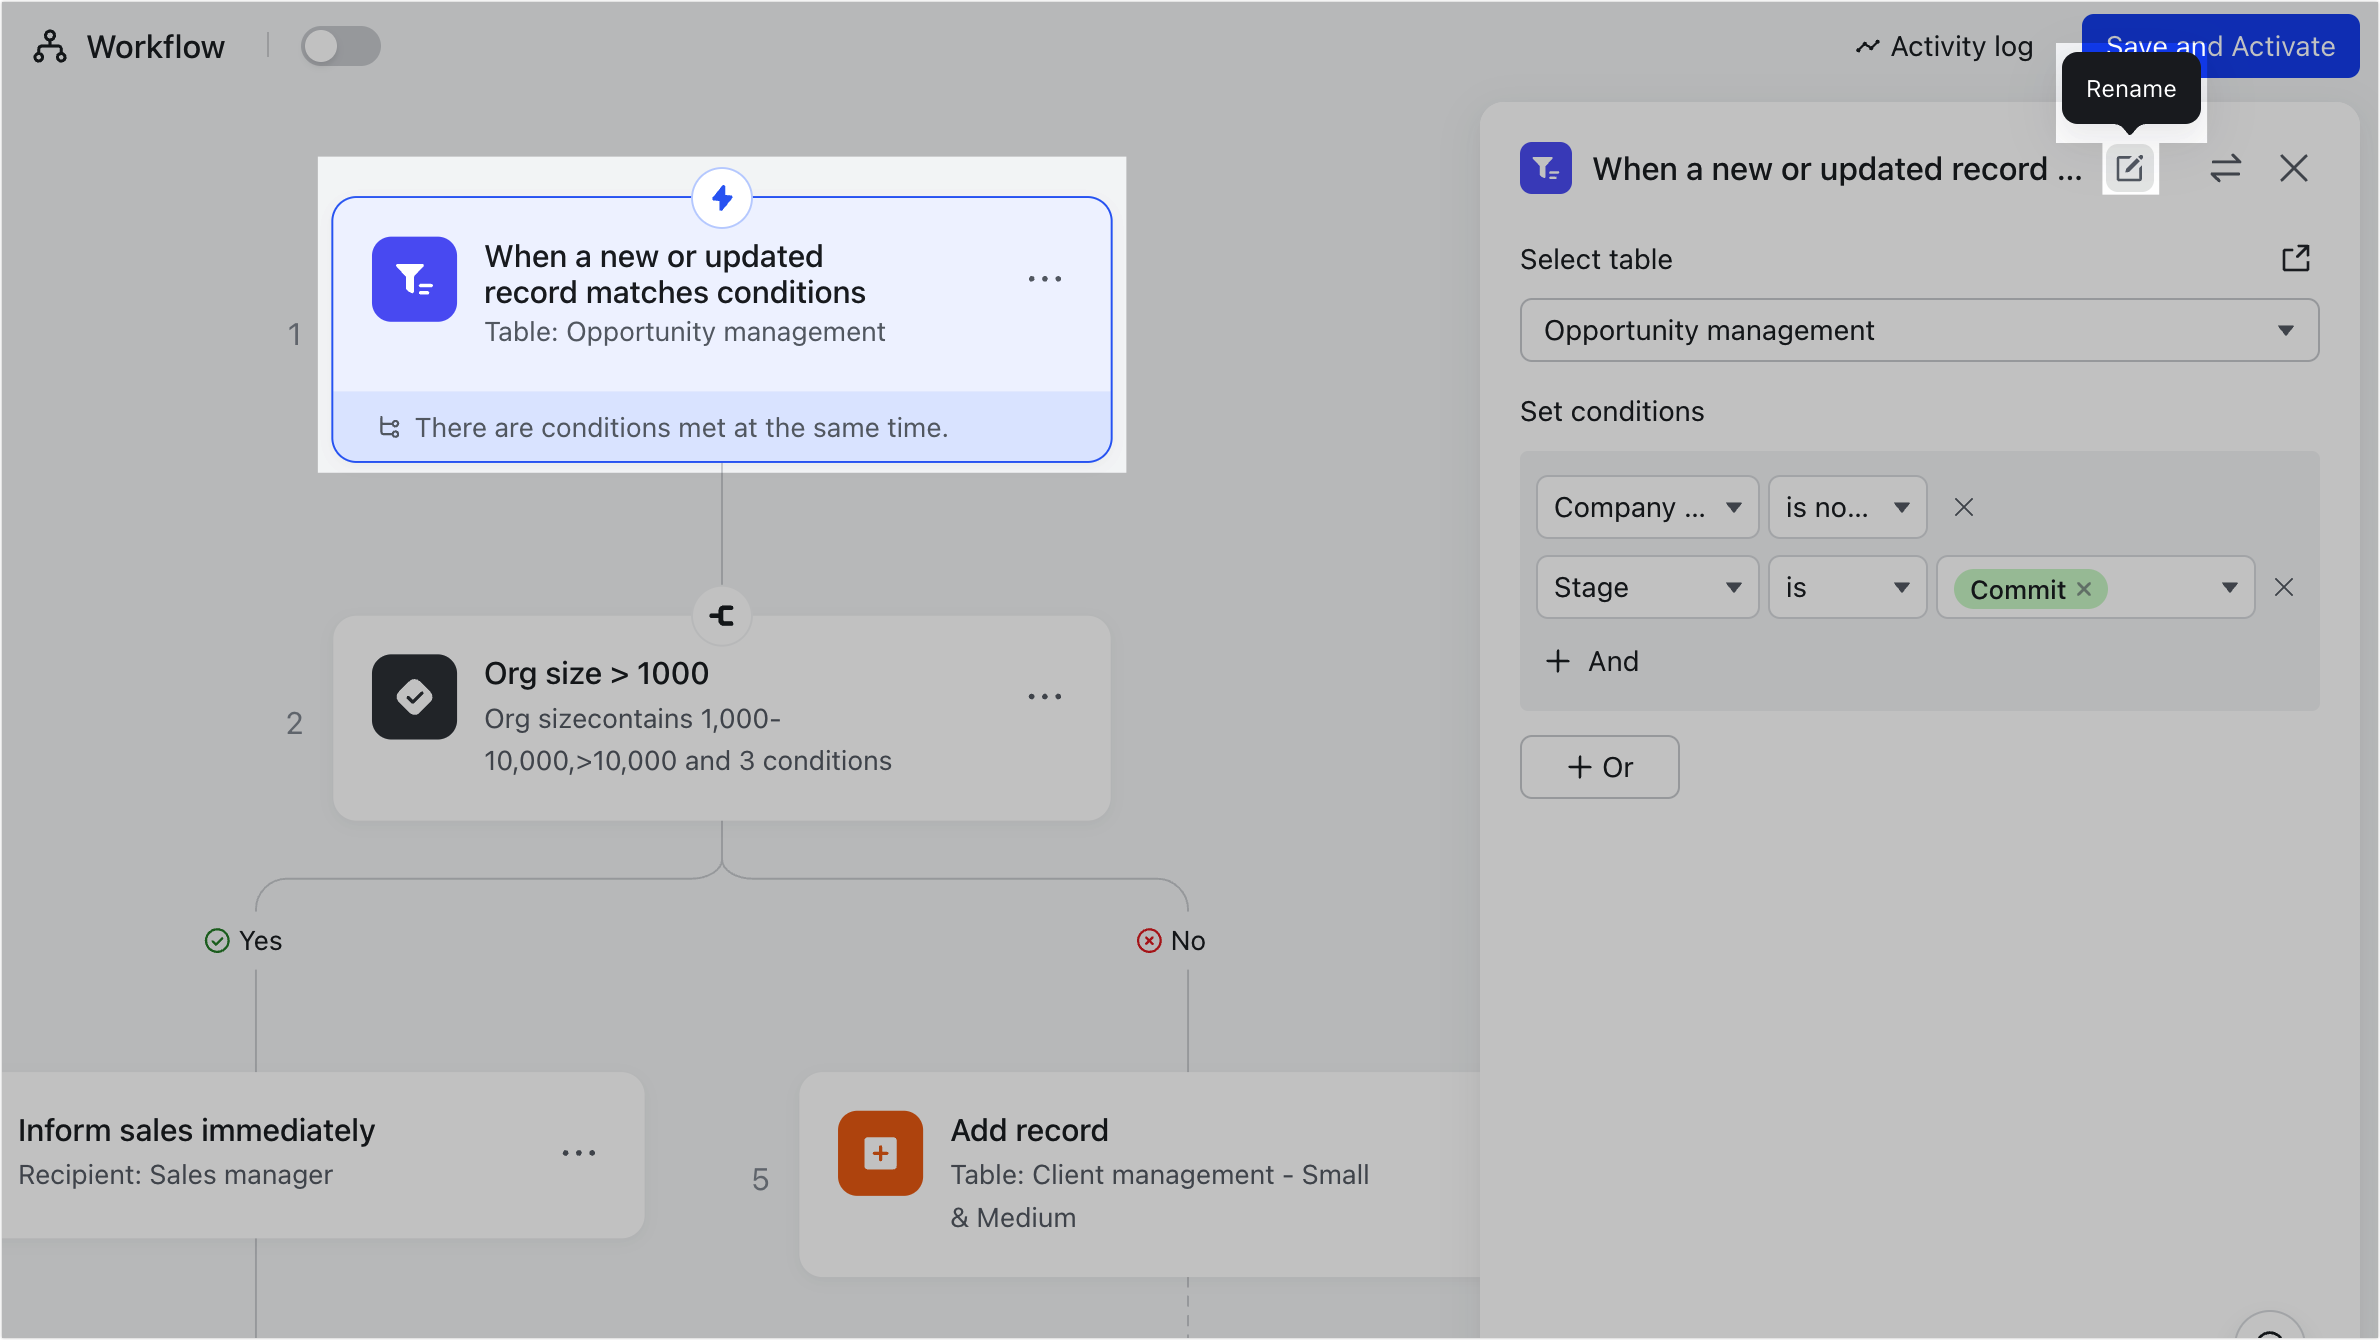Image resolution: width=2380 pixels, height=1340 pixels.
Task: Expand the Opportunity management table dropdown
Action: click(2285, 330)
